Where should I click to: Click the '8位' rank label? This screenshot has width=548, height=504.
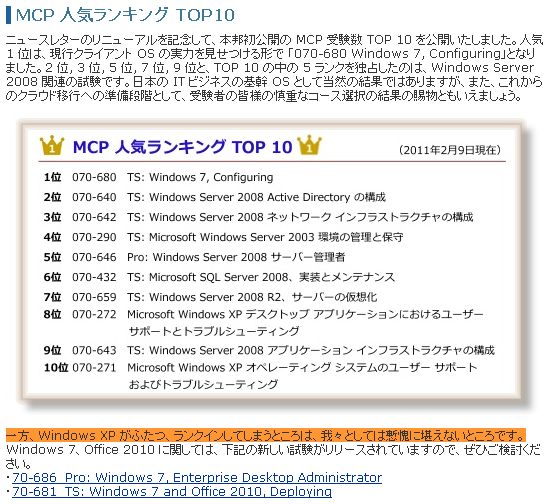pyautogui.click(x=52, y=314)
